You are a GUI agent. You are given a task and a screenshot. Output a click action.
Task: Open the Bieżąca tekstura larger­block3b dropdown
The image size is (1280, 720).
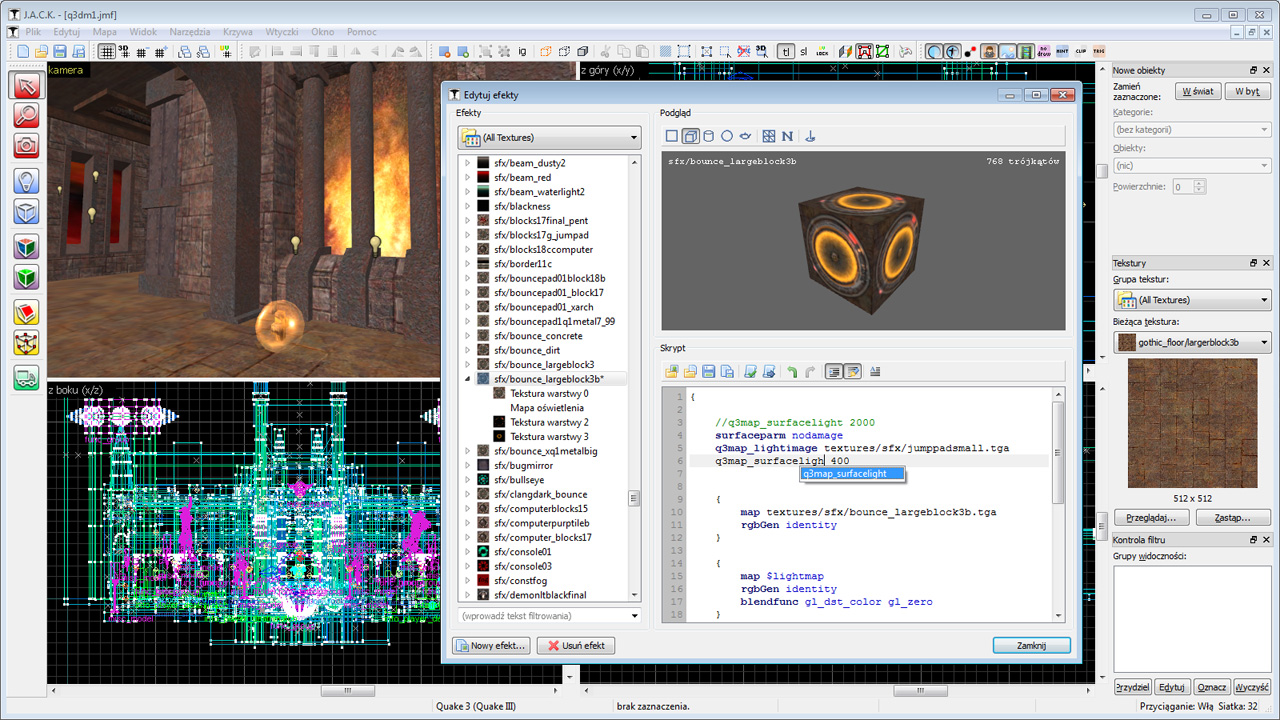click(1192, 342)
